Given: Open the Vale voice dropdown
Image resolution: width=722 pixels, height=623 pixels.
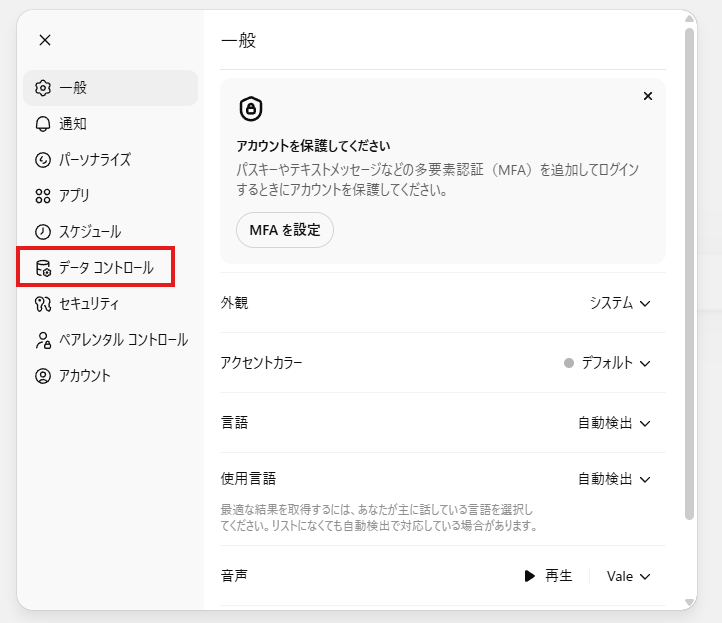Looking at the screenshot, I should tap(628, 576).
